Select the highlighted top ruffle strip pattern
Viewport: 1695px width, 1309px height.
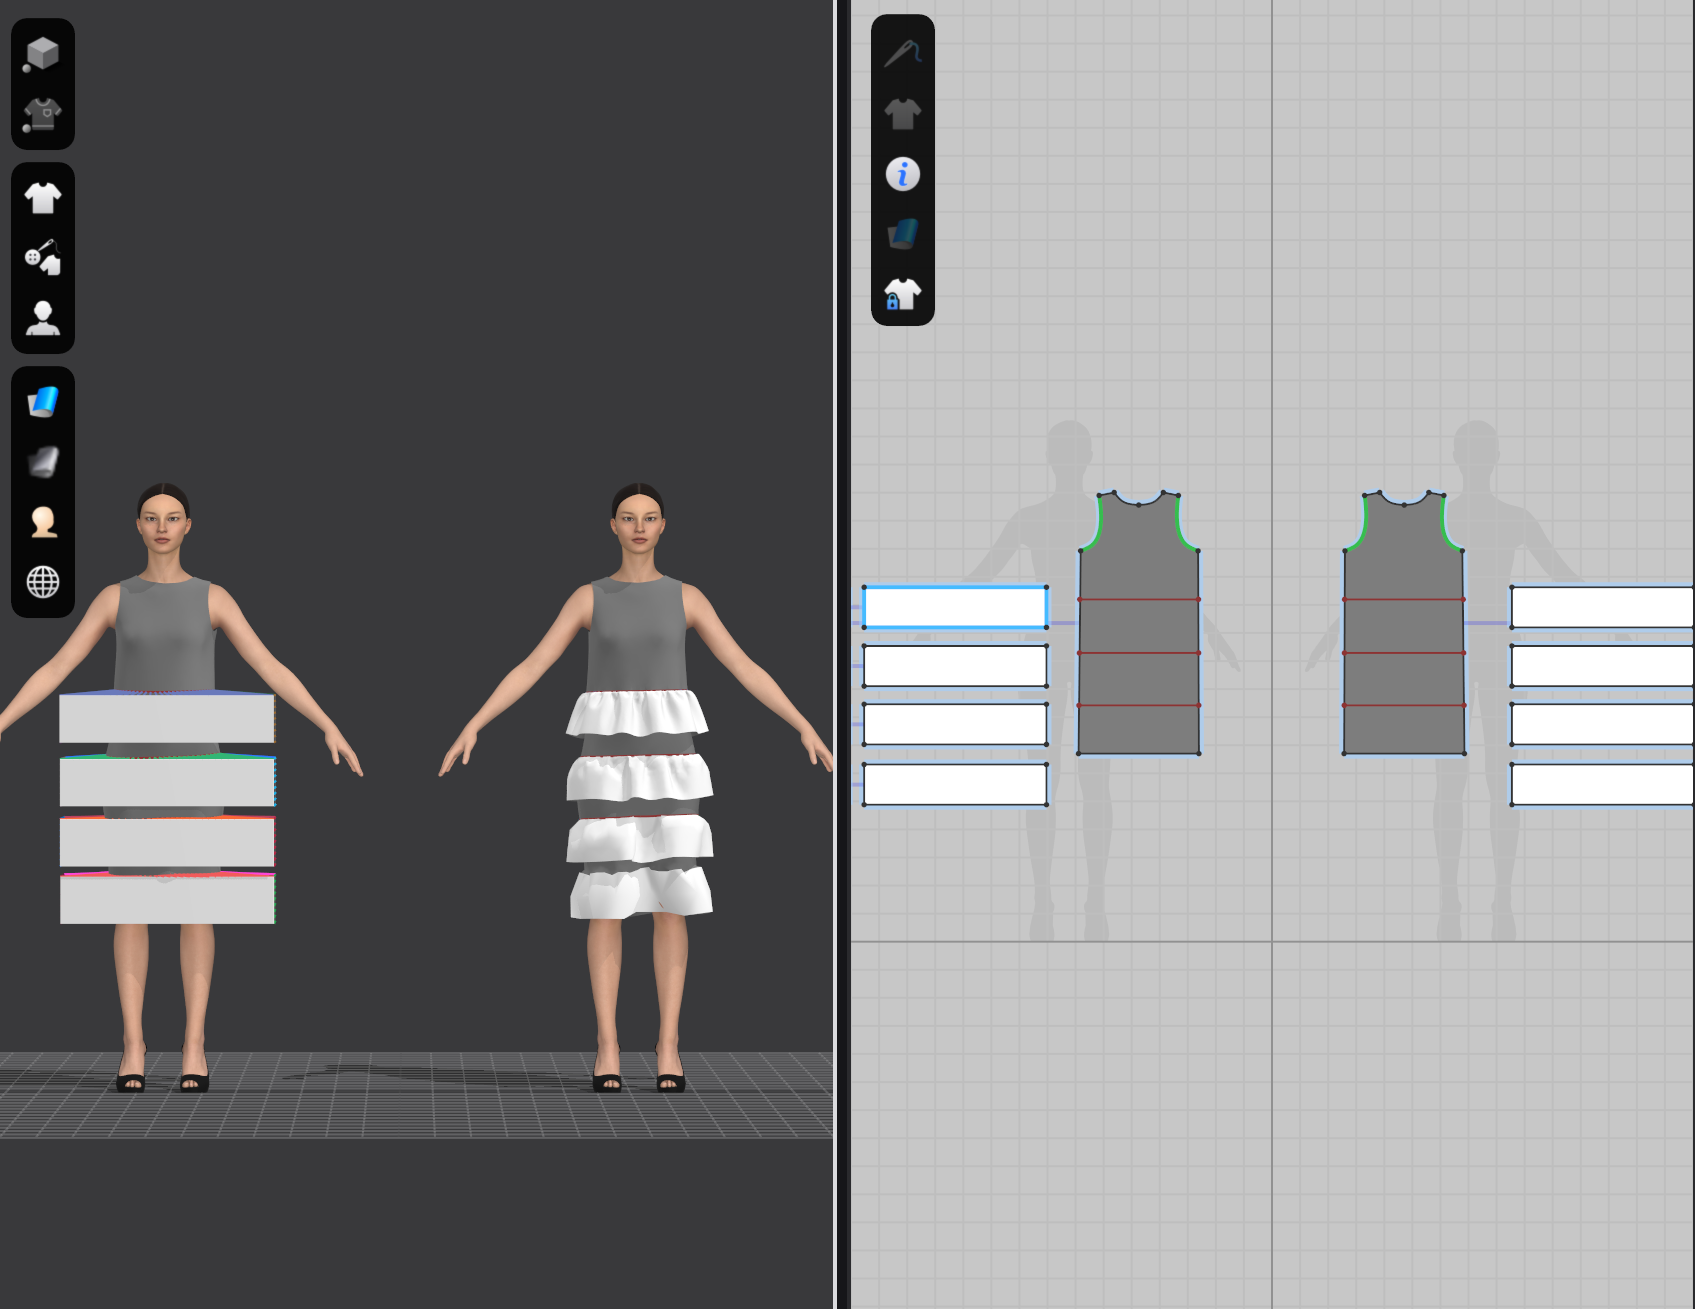(x=955, y=607)
